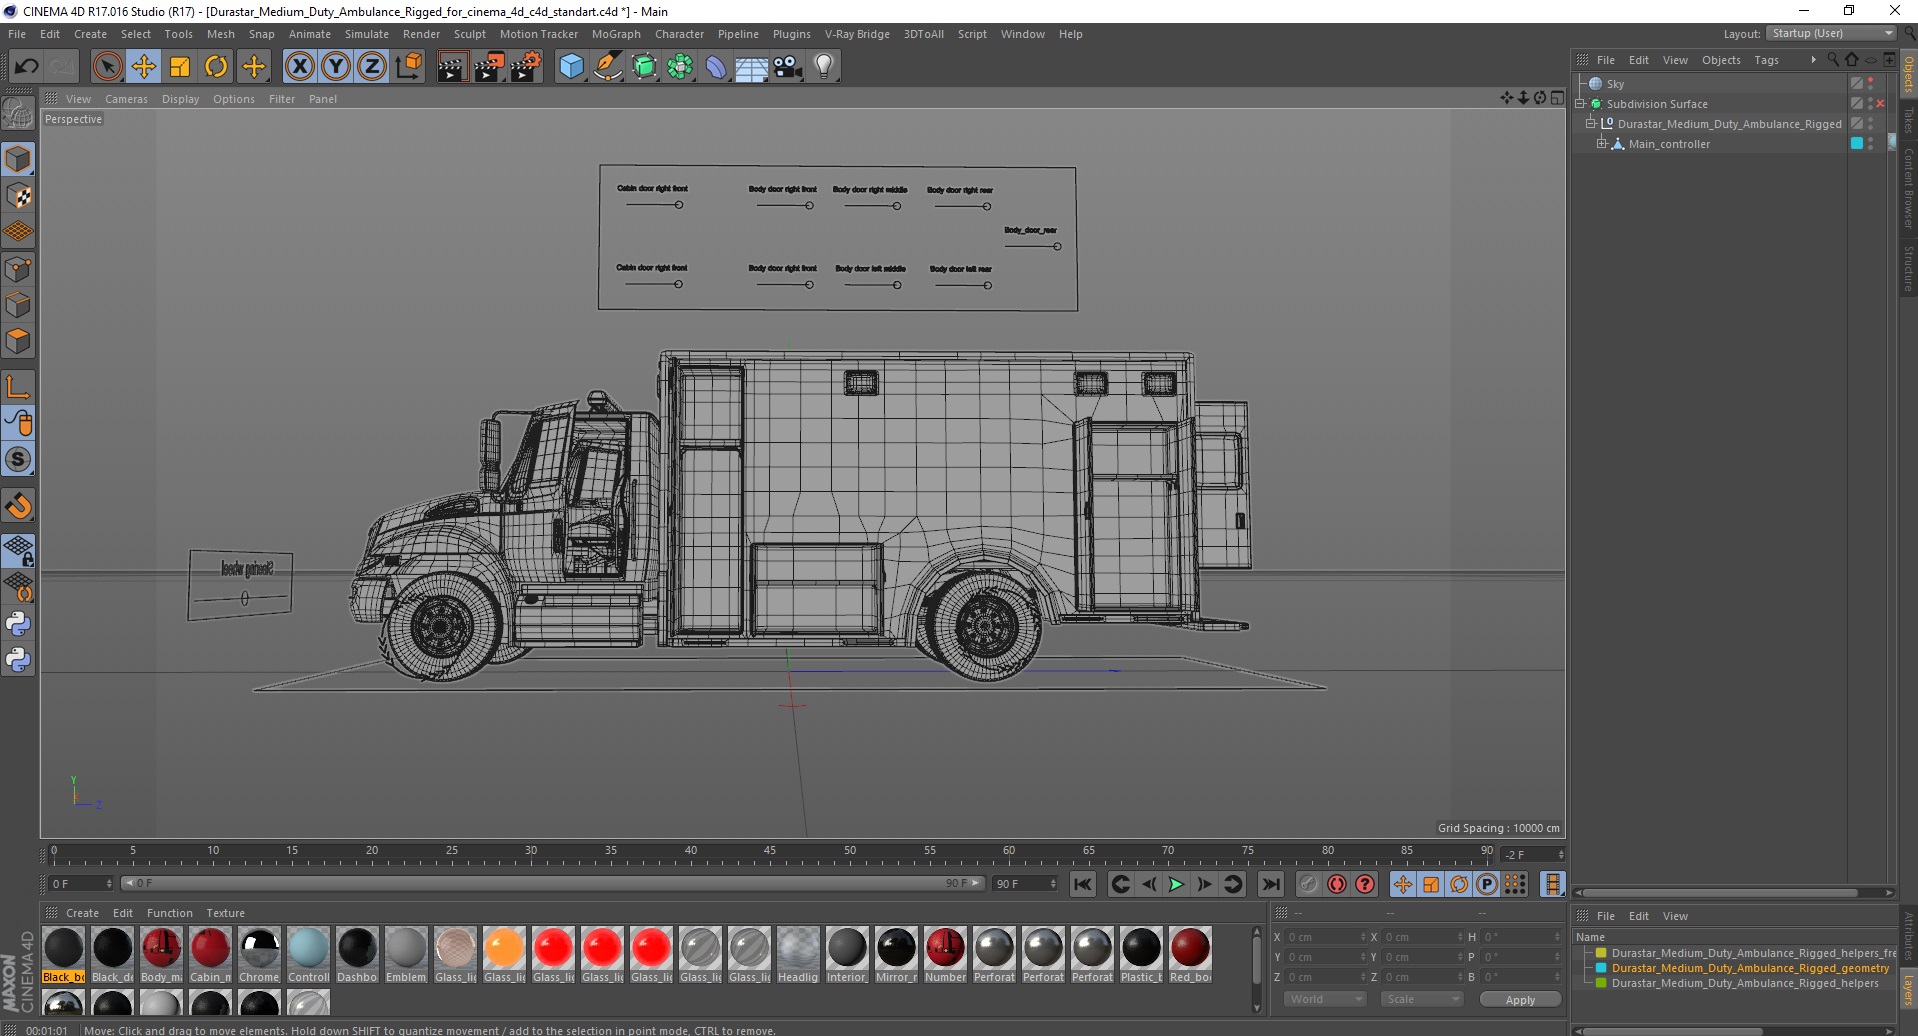Add floor environment object

coord(752,67)
